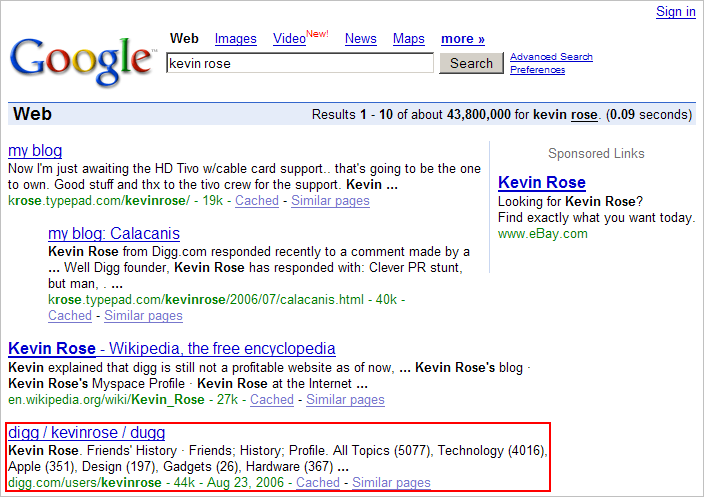This screenshot has height=497, width=704.
Task: Open Advanced Search
Action: (x=551, y=57)
